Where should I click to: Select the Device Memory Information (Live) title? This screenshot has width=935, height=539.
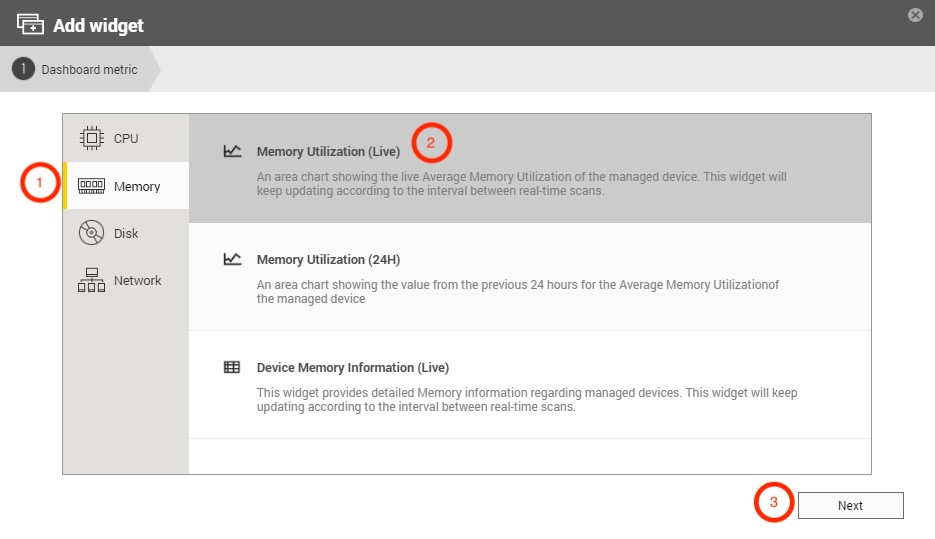(x=353, y=368)
